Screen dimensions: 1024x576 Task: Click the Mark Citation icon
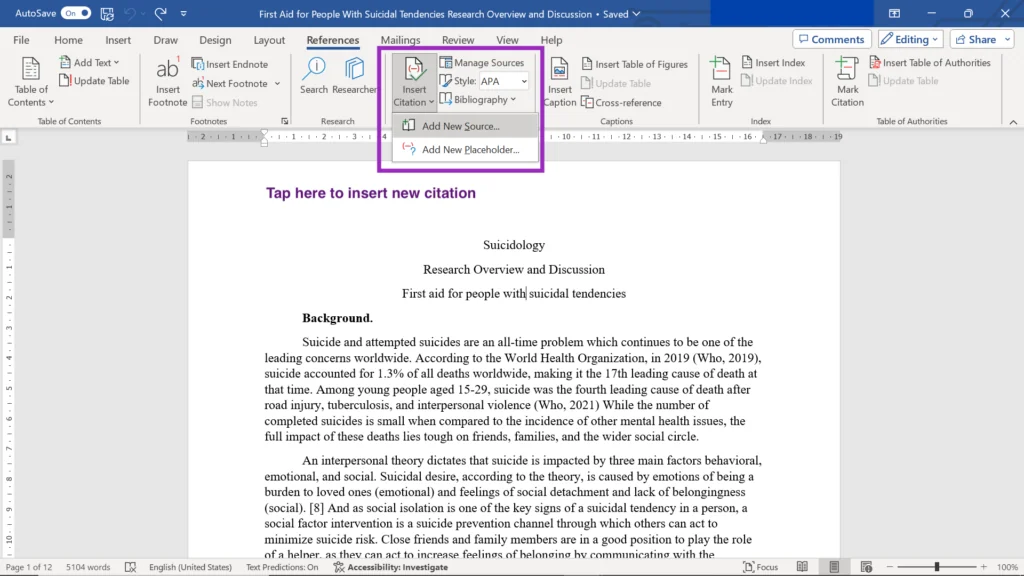click(x=847, y=70)
